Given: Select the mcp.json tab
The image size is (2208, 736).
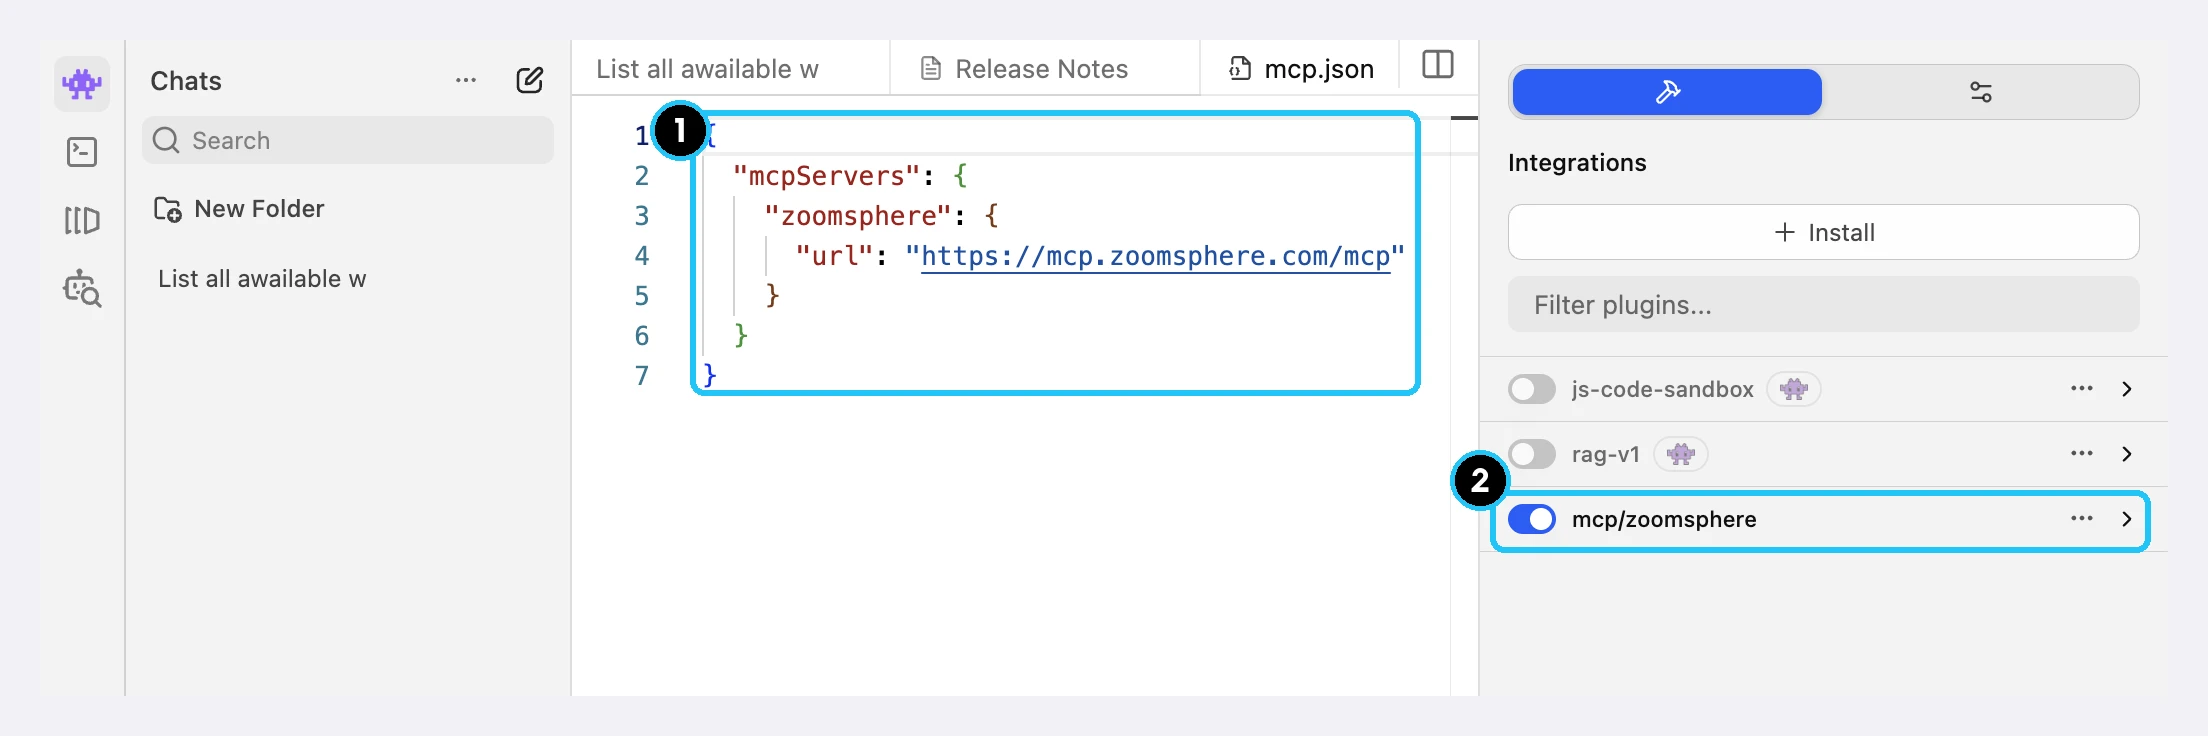Looking at the screenshot, I should [x=1300, y=68].
